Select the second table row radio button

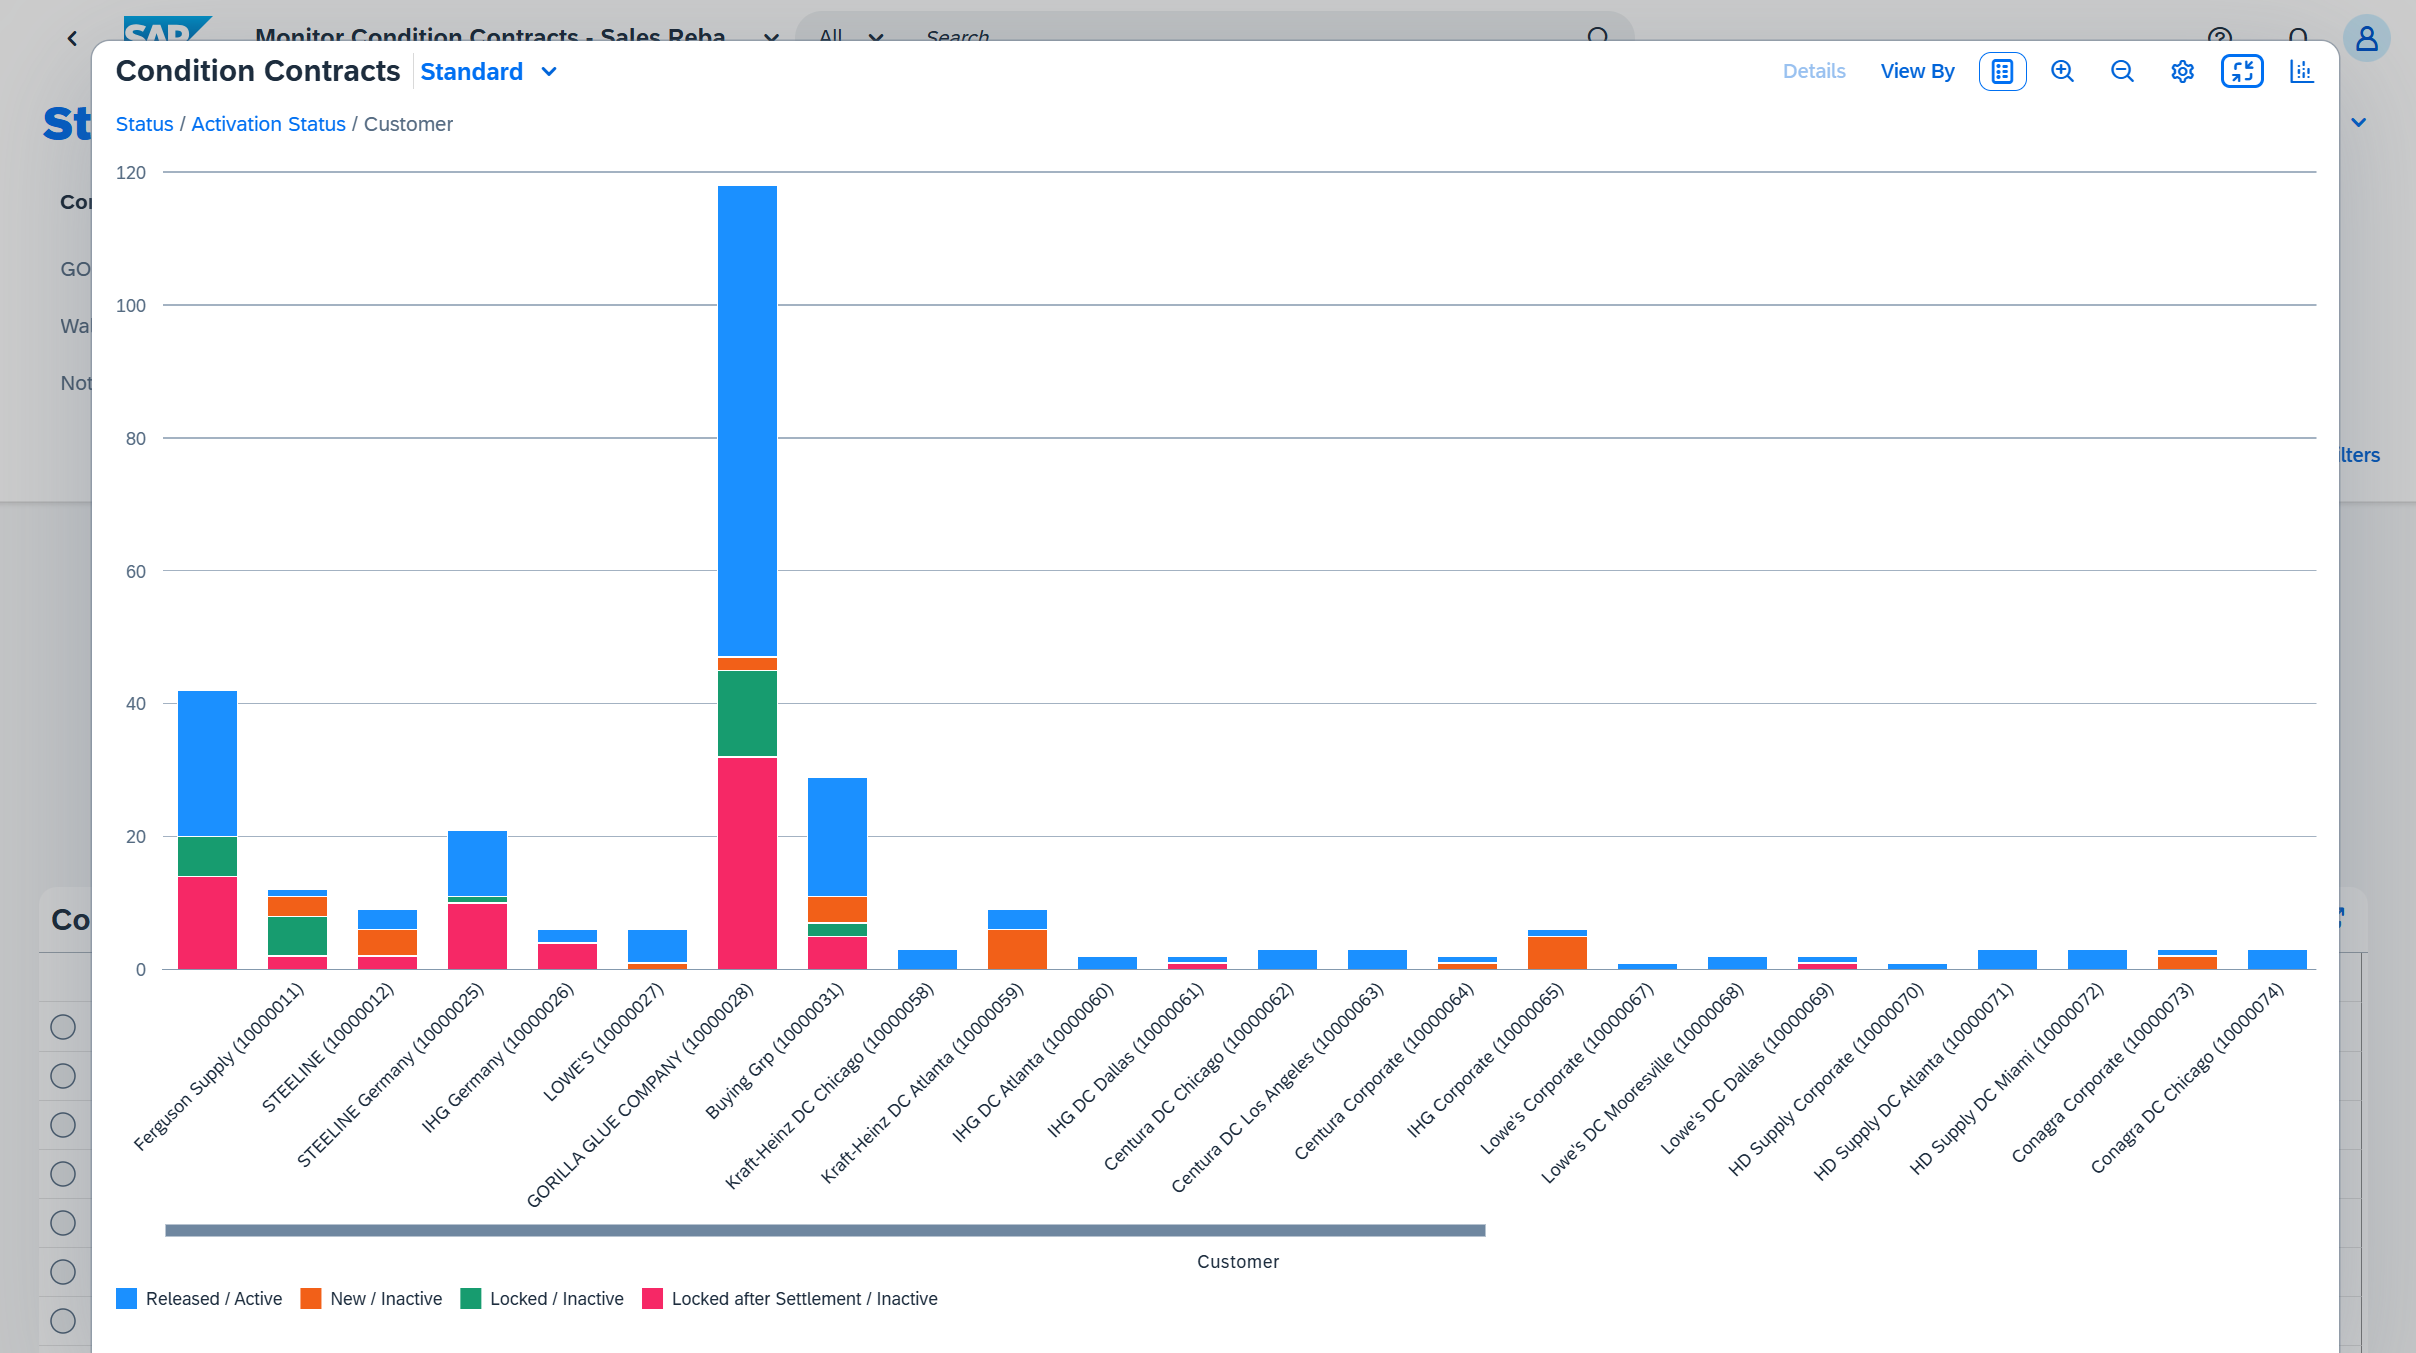[63, 1076]
